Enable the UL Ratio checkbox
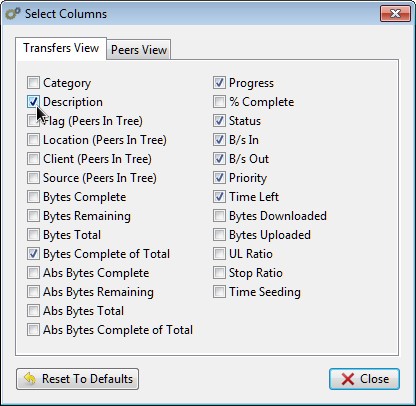 pos(219,254)
